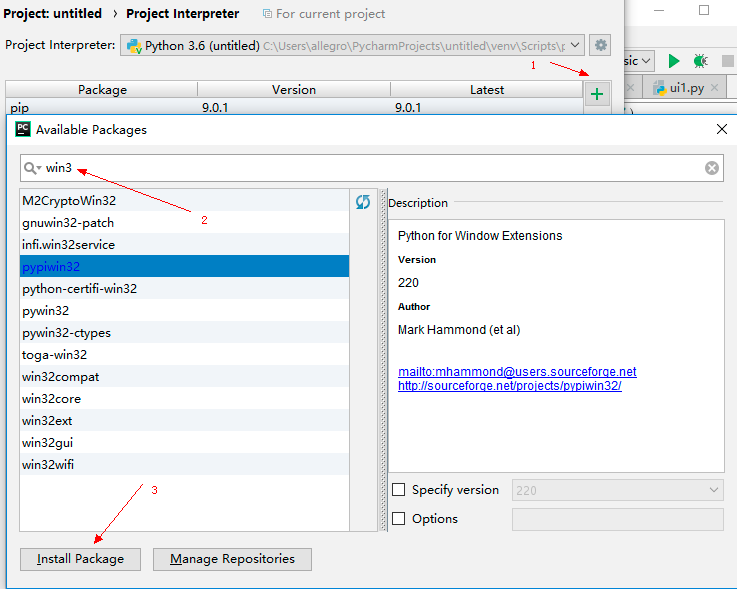Select gnuwin32-patch in package list

pos(184,223)
